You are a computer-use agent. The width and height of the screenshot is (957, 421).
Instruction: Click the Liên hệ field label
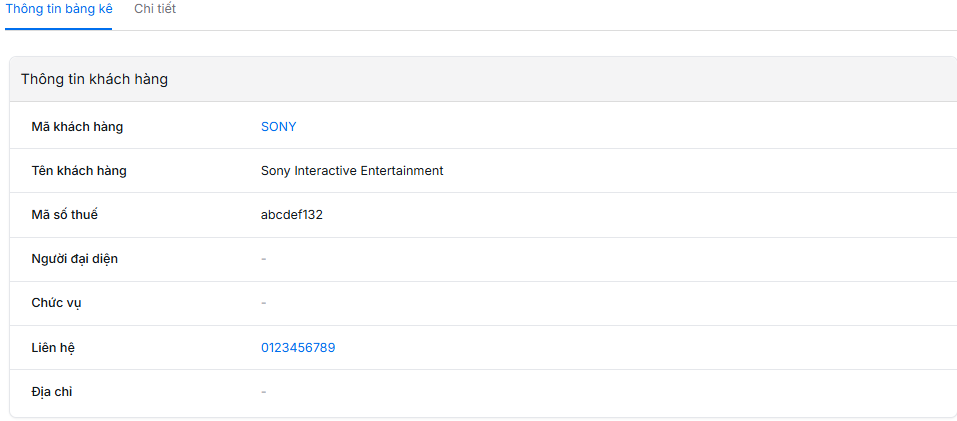(54, 348)
